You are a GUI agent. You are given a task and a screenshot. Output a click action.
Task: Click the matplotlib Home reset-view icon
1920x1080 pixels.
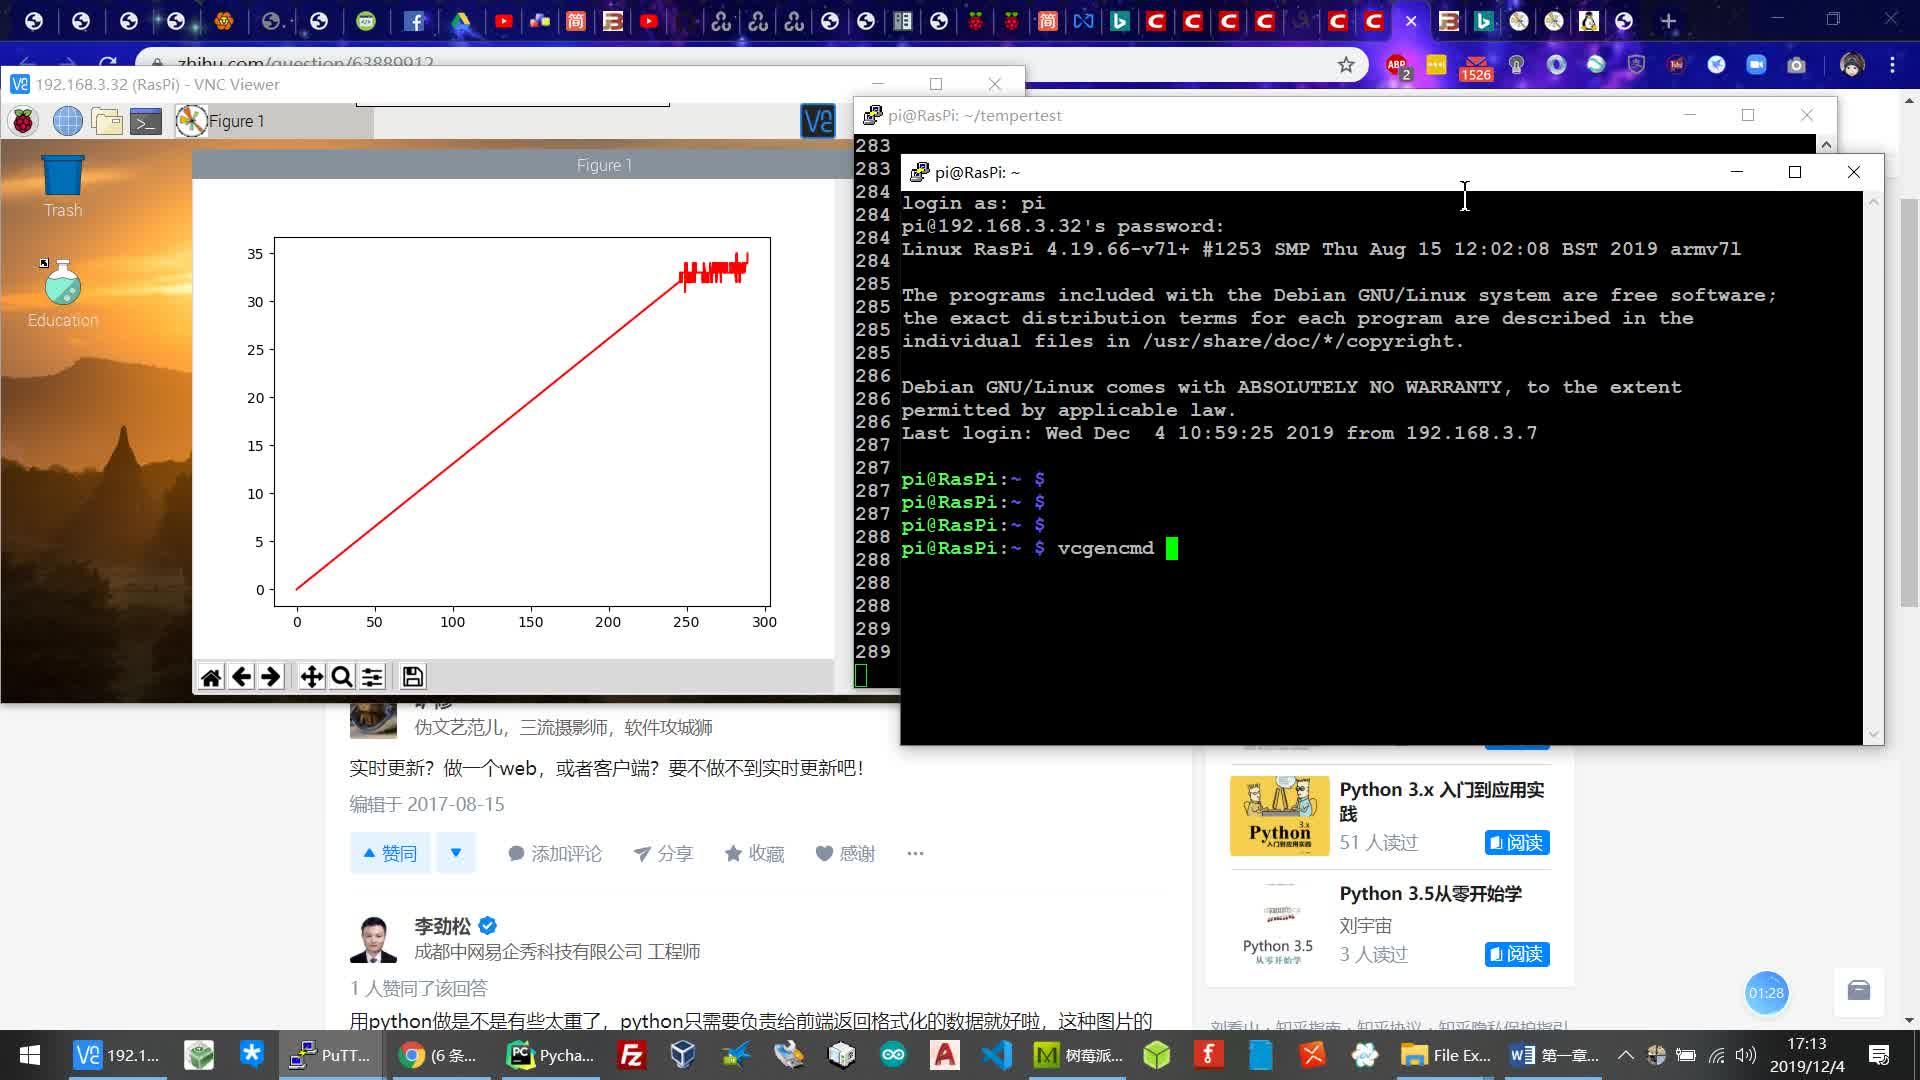click(211, 678)
